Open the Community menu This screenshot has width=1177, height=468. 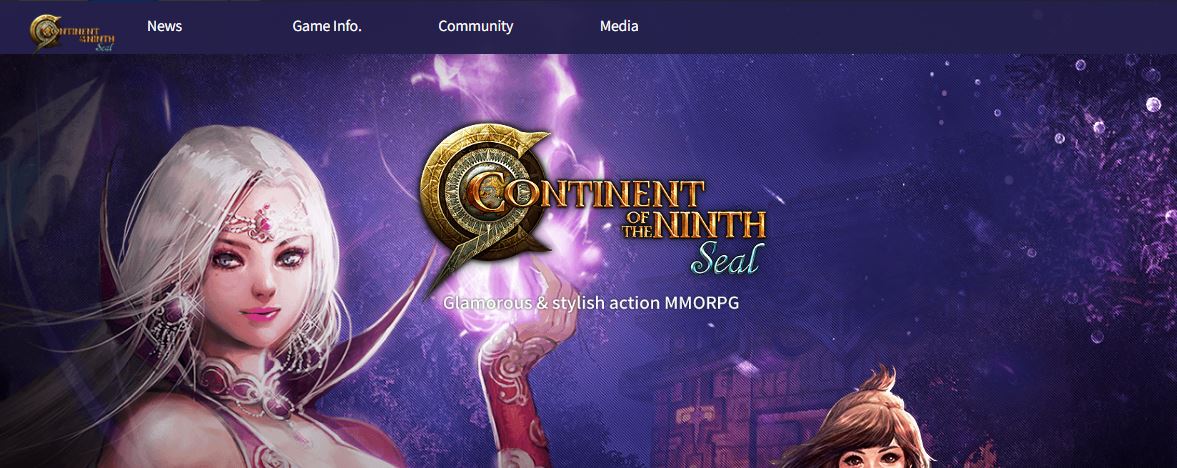[x=475, y=26]
